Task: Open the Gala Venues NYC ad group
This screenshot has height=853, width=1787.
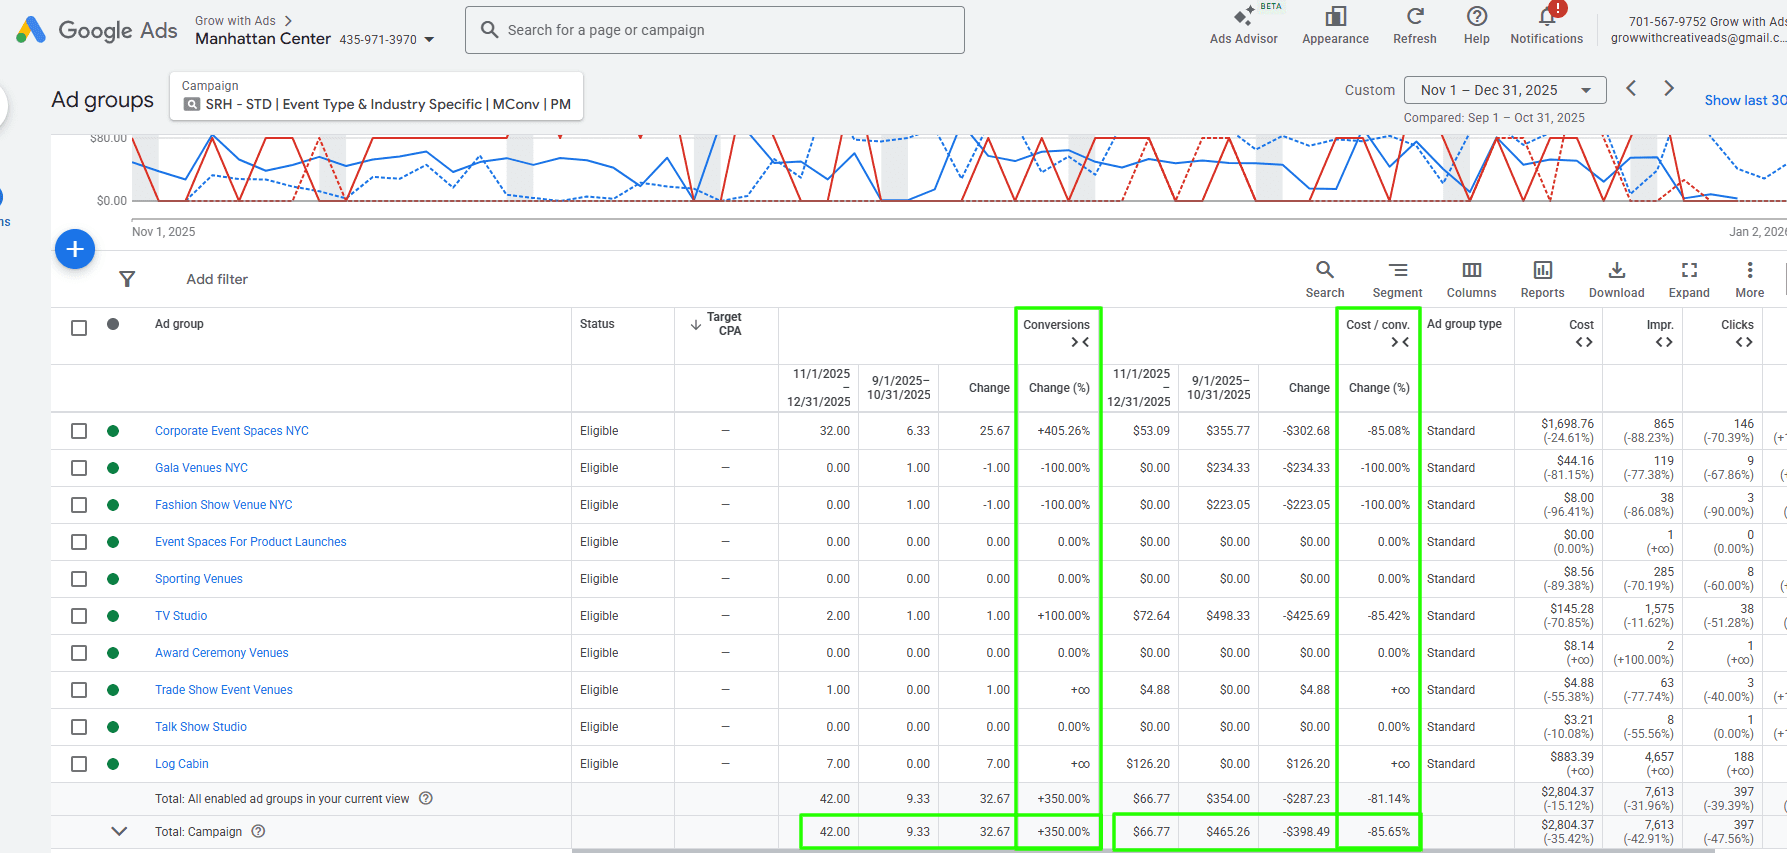Action: click(201, 468)
